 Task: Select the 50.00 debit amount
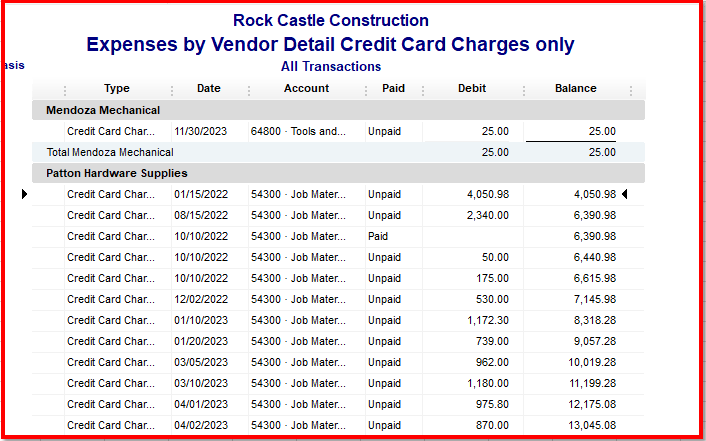[495, 257]
